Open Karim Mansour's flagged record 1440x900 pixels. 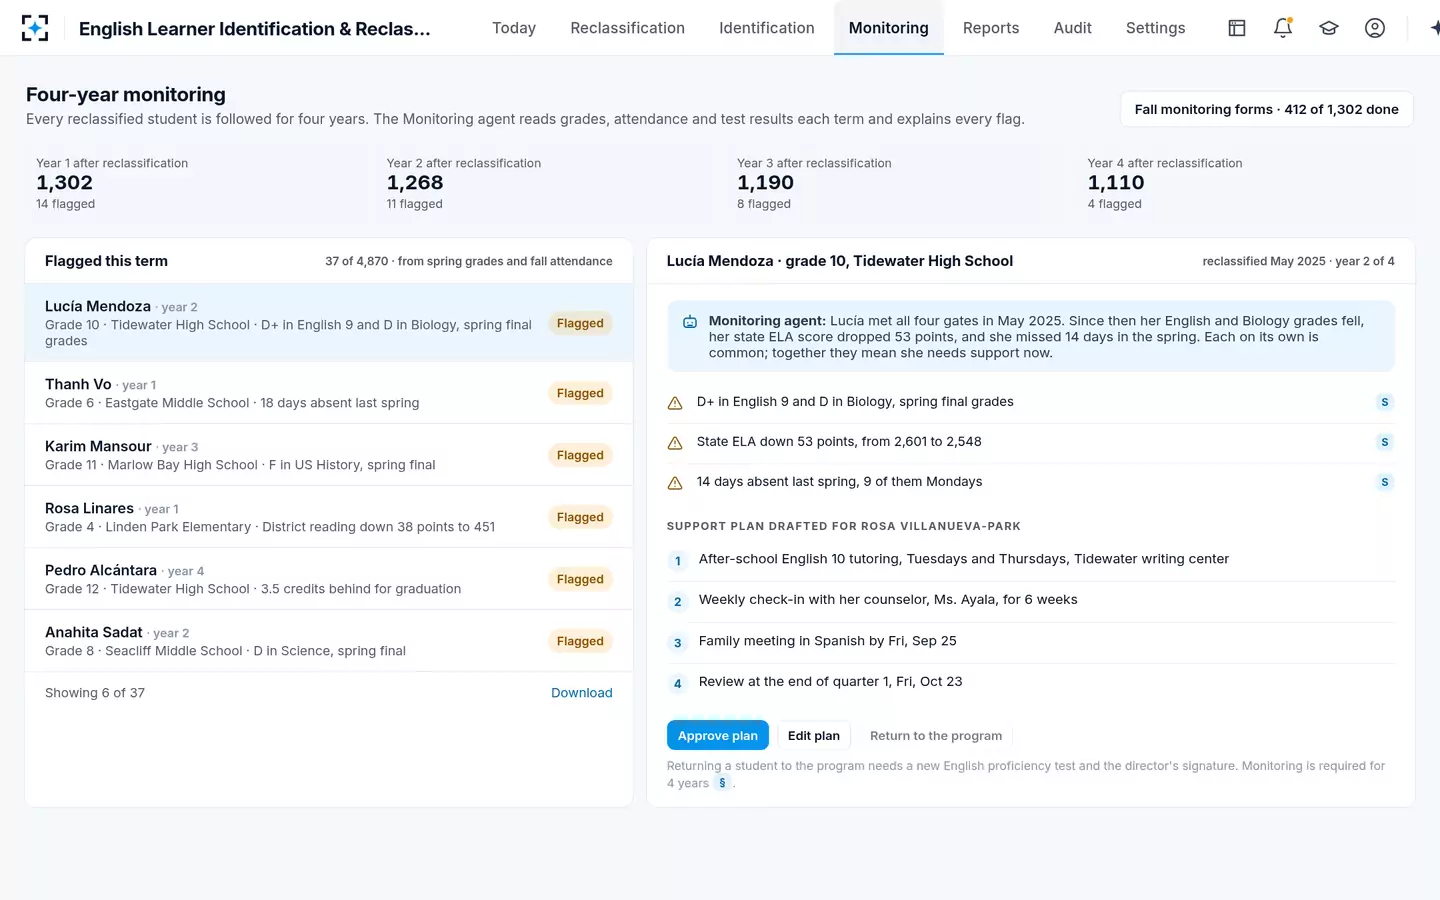click(329, 455)
